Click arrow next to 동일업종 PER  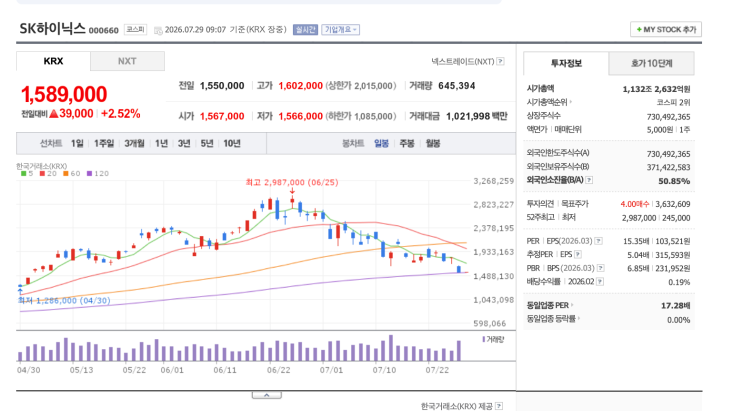(x=572, y=305)
